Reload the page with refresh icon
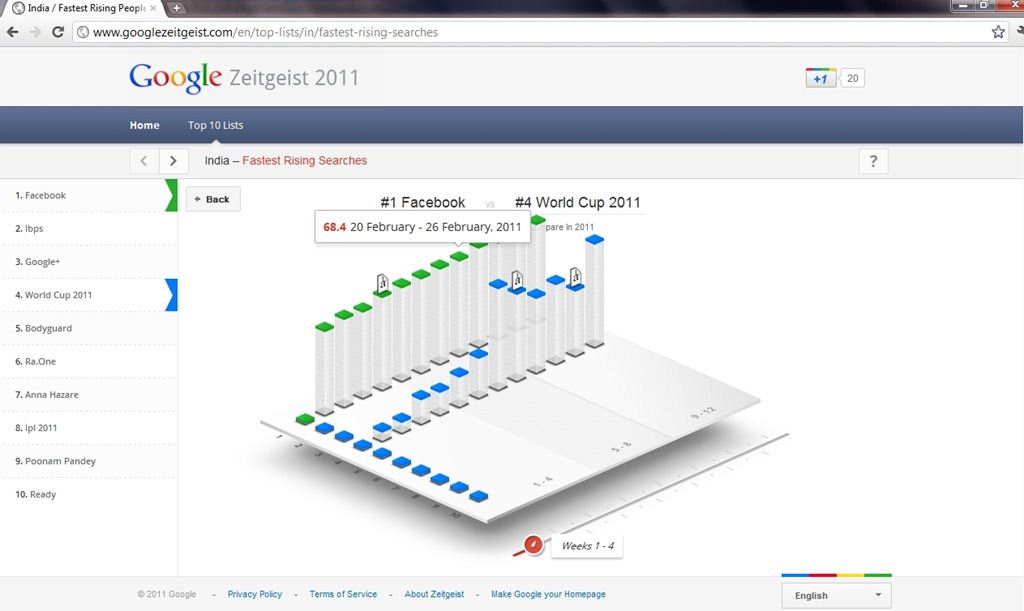The width and height of the screenshot is (1024, 611). [58, 32]
